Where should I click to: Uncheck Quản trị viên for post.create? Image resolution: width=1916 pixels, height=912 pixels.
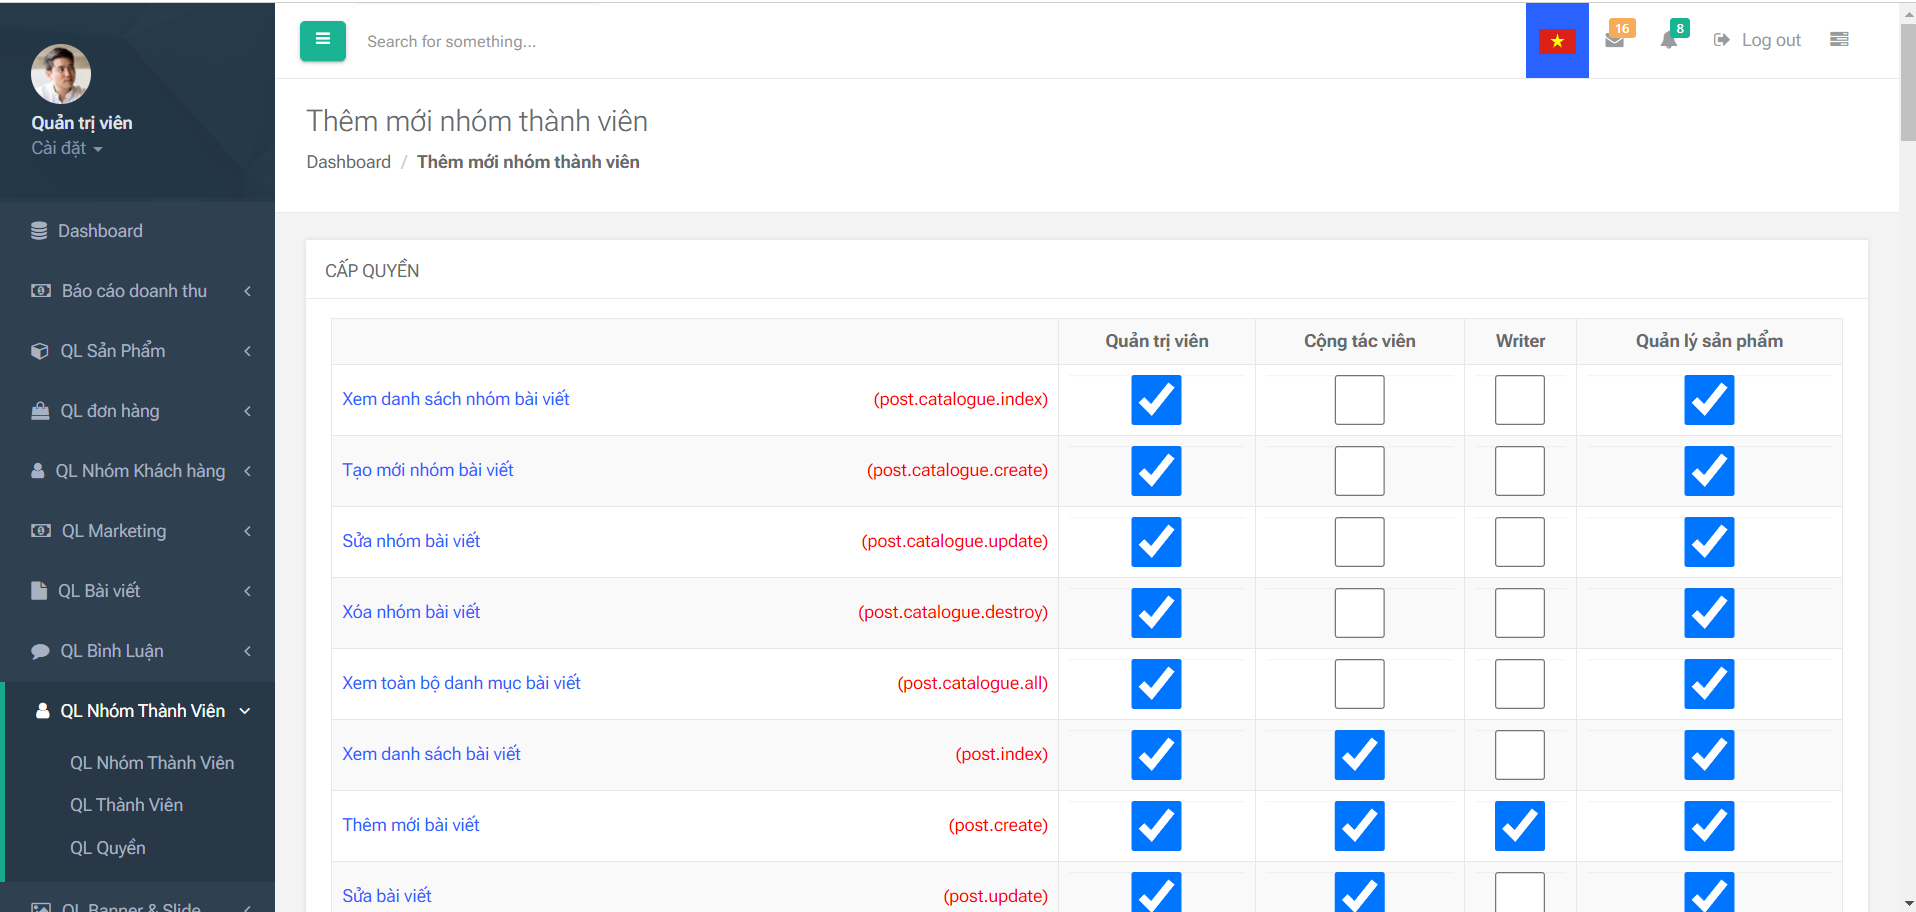click(1156, 826)
